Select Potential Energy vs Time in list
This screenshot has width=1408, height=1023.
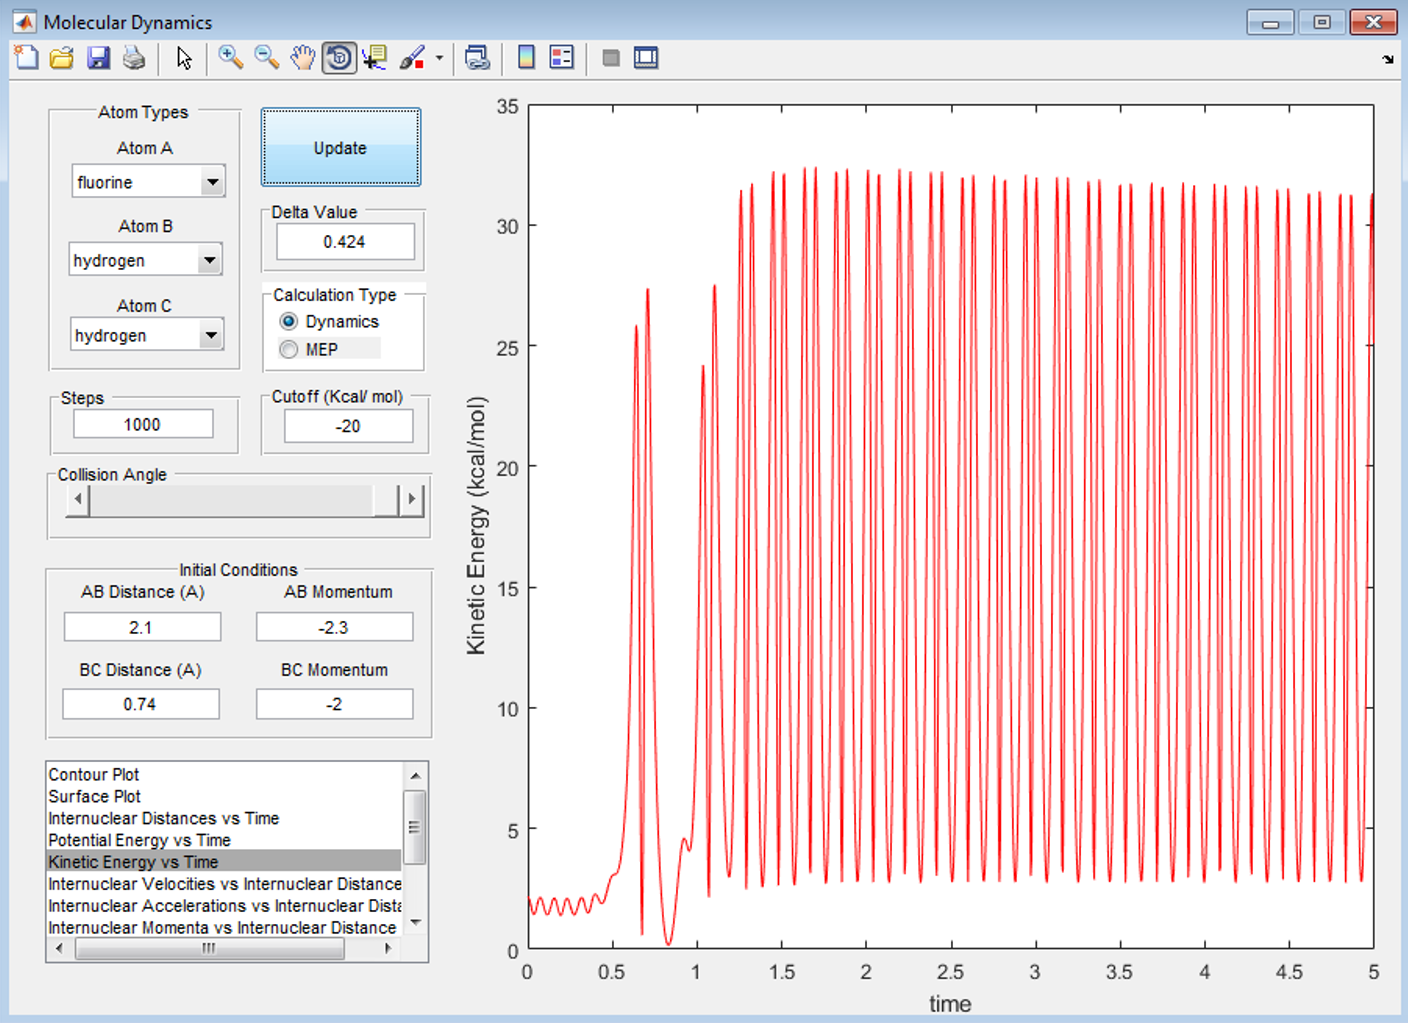tap(139, 840)
